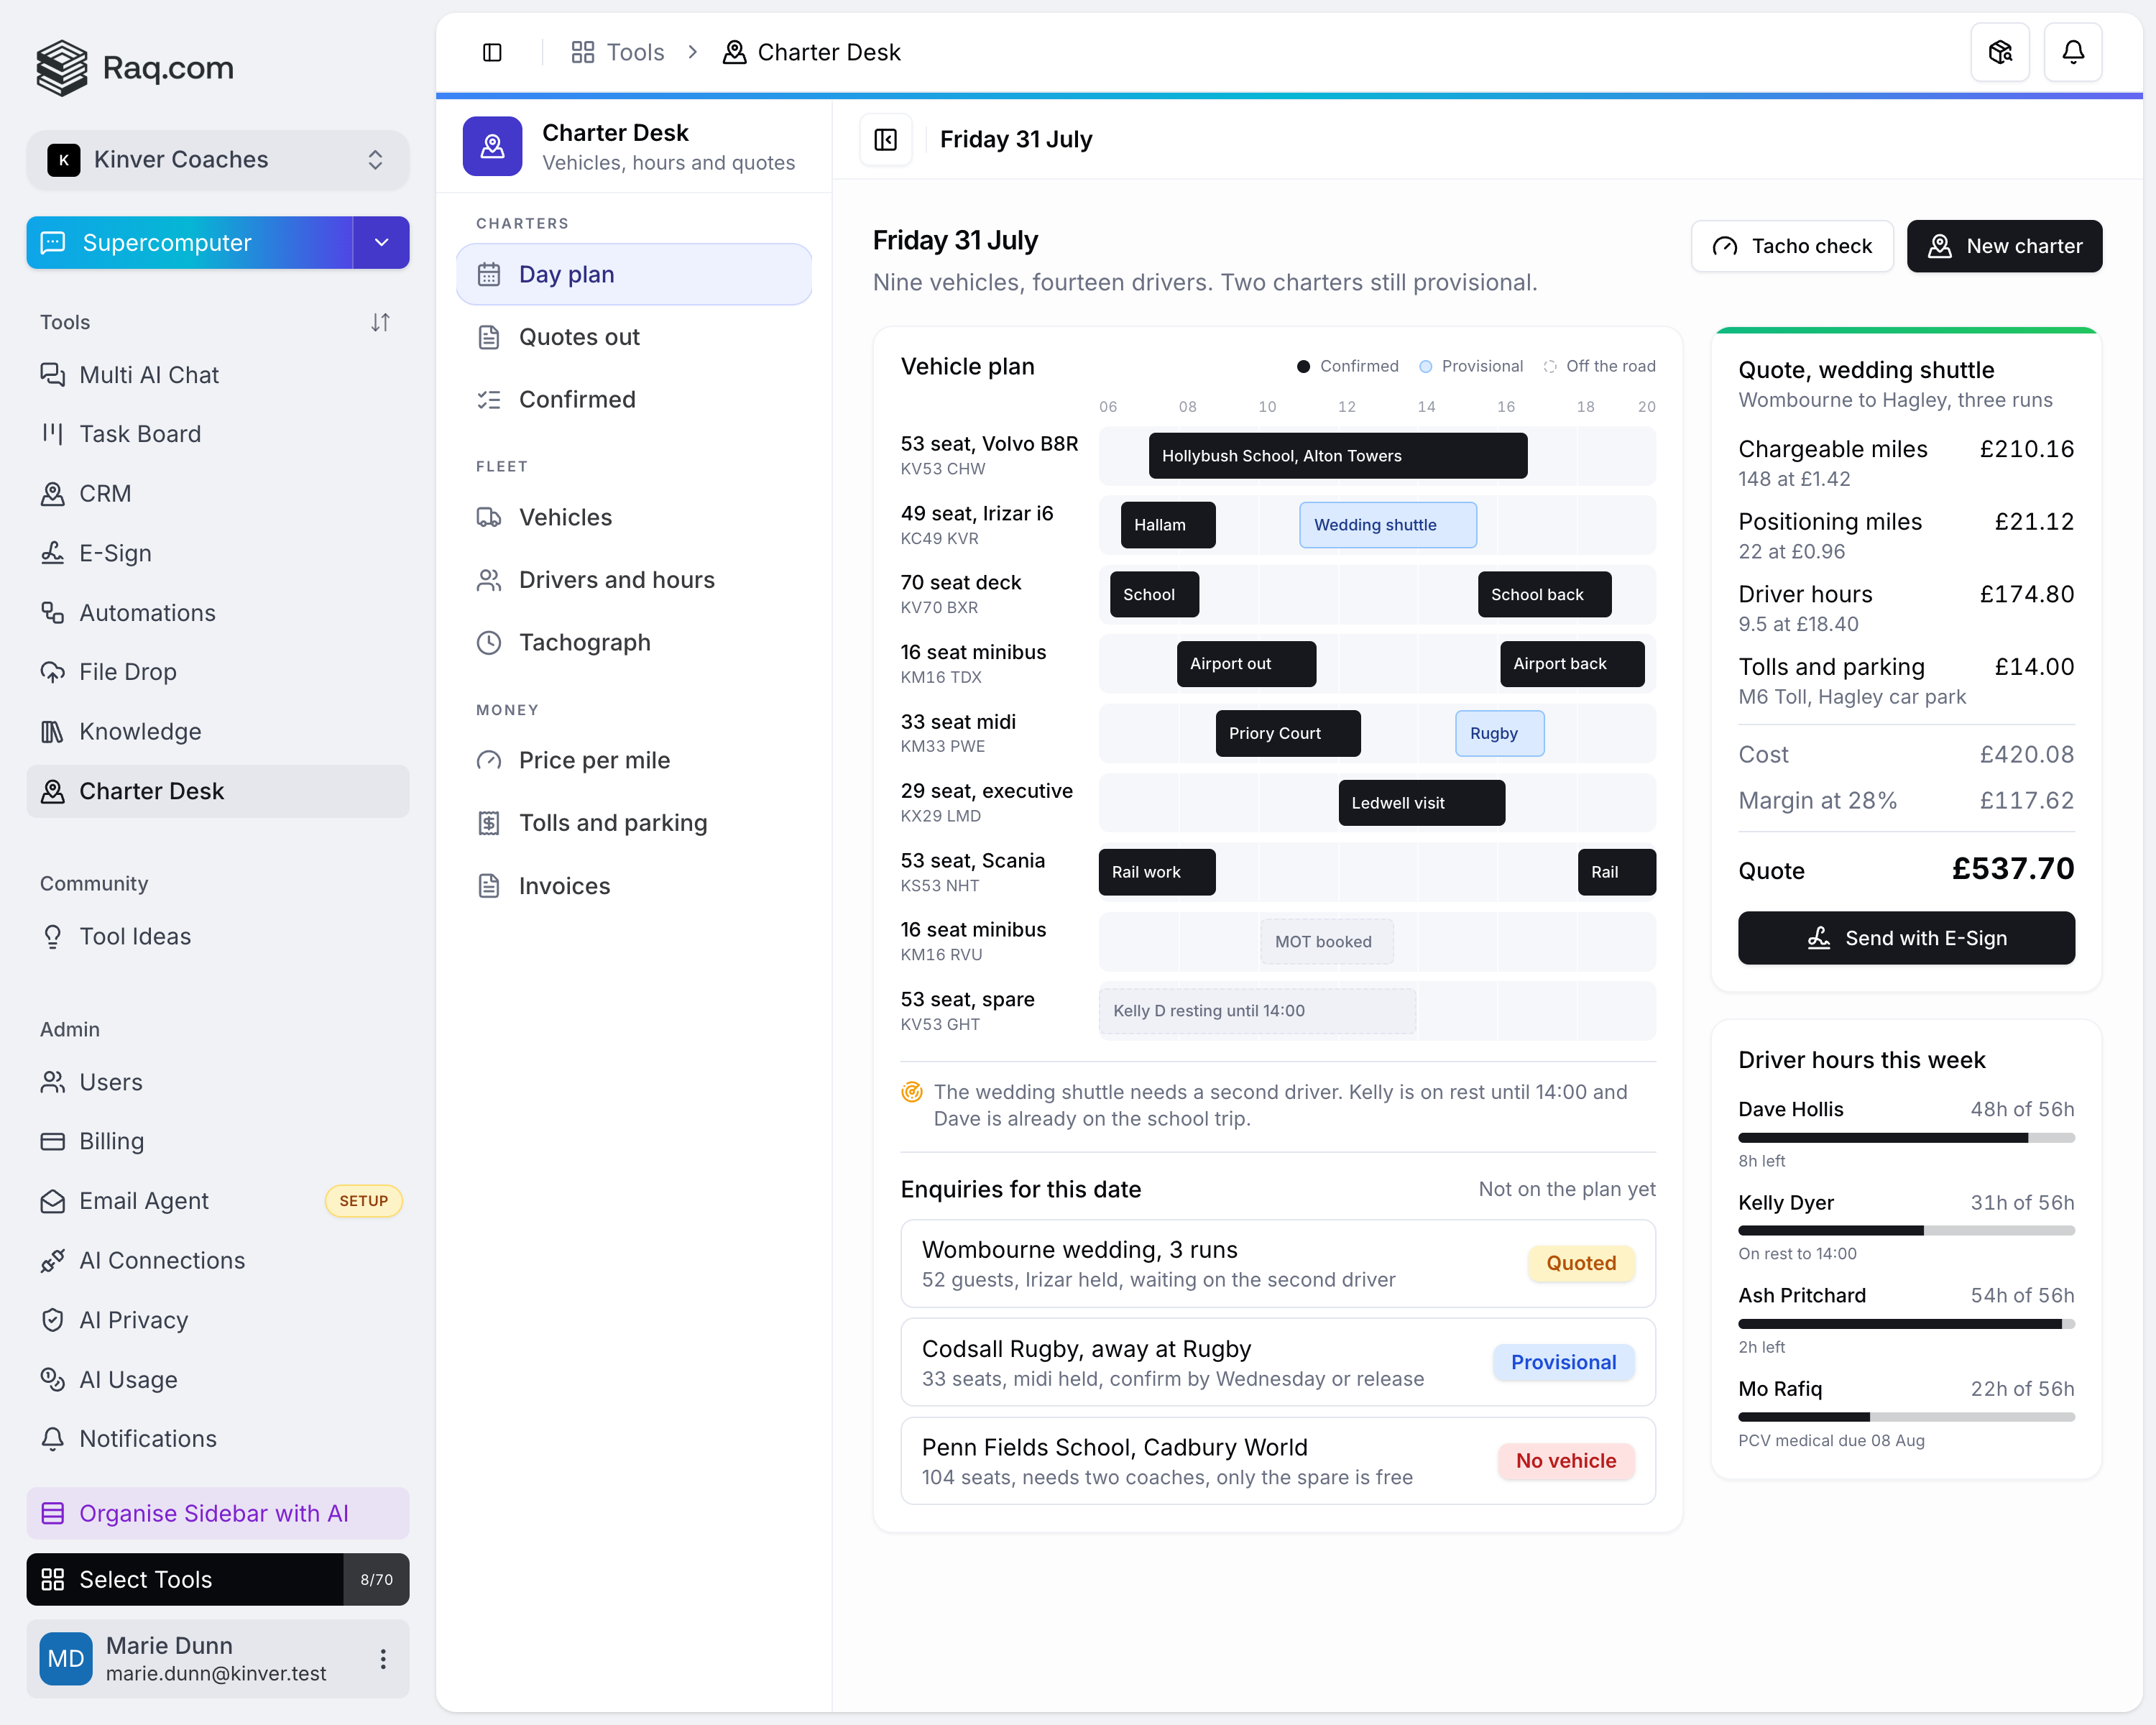Open the Codsall Rugby enquiry card
The height and width of the screenshot is (1725, 2156).
1277,1362
